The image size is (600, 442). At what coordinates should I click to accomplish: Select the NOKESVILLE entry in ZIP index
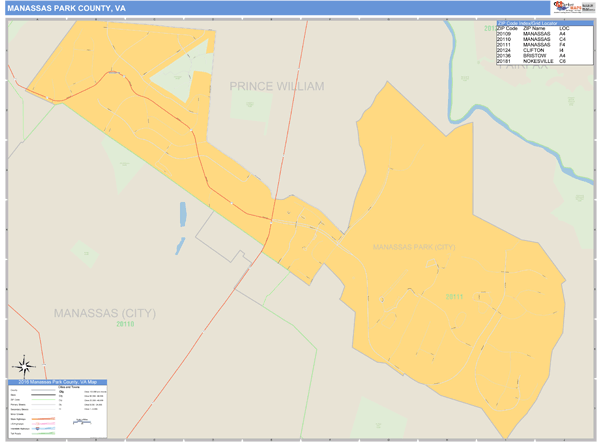tap(538, 61)
